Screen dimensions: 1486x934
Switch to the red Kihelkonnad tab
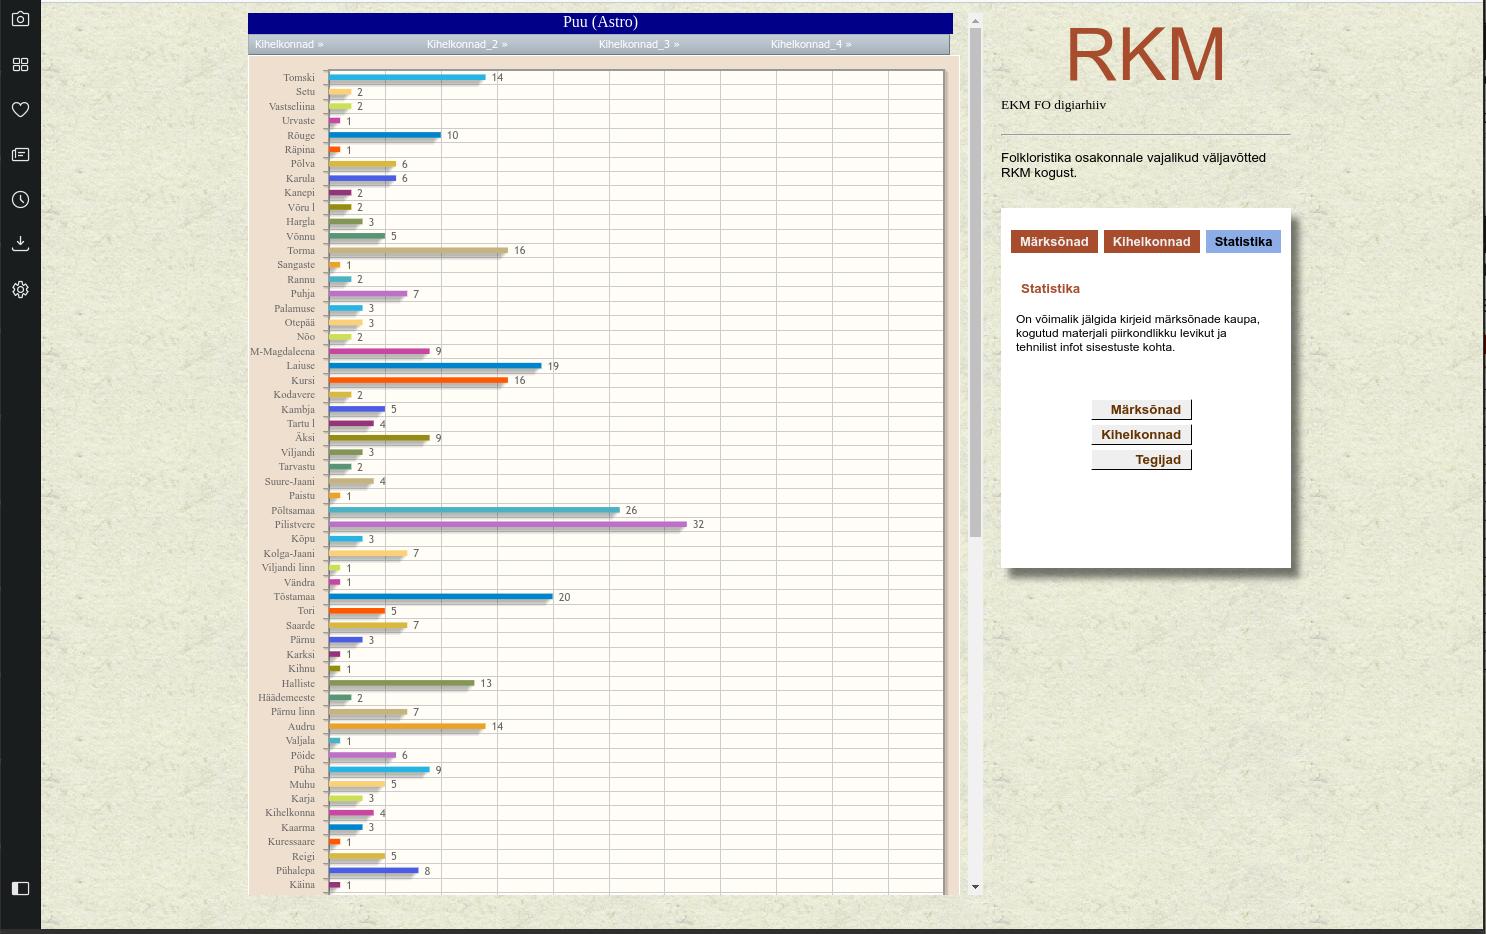[x=1151, y=242]
